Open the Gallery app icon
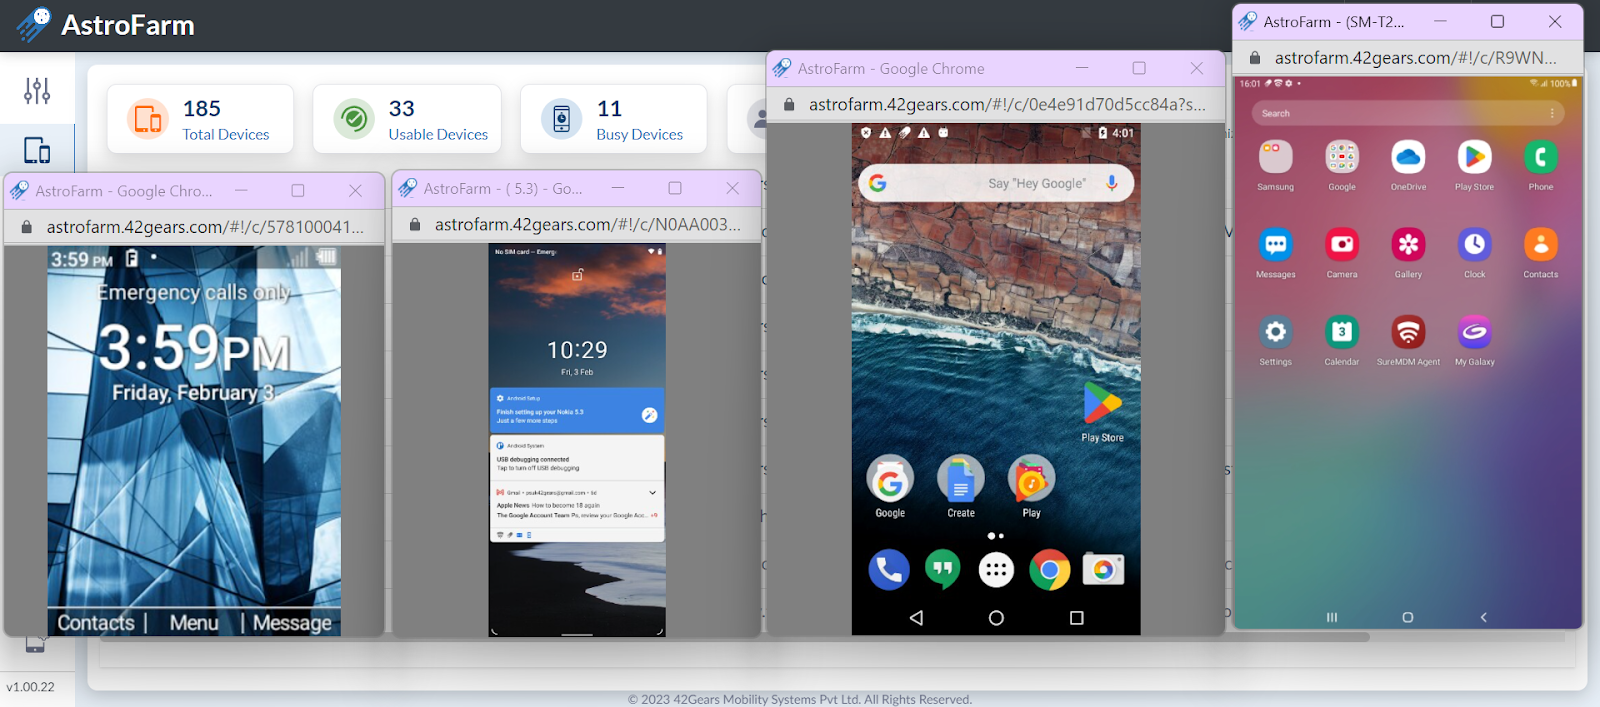 point(1408,245)
